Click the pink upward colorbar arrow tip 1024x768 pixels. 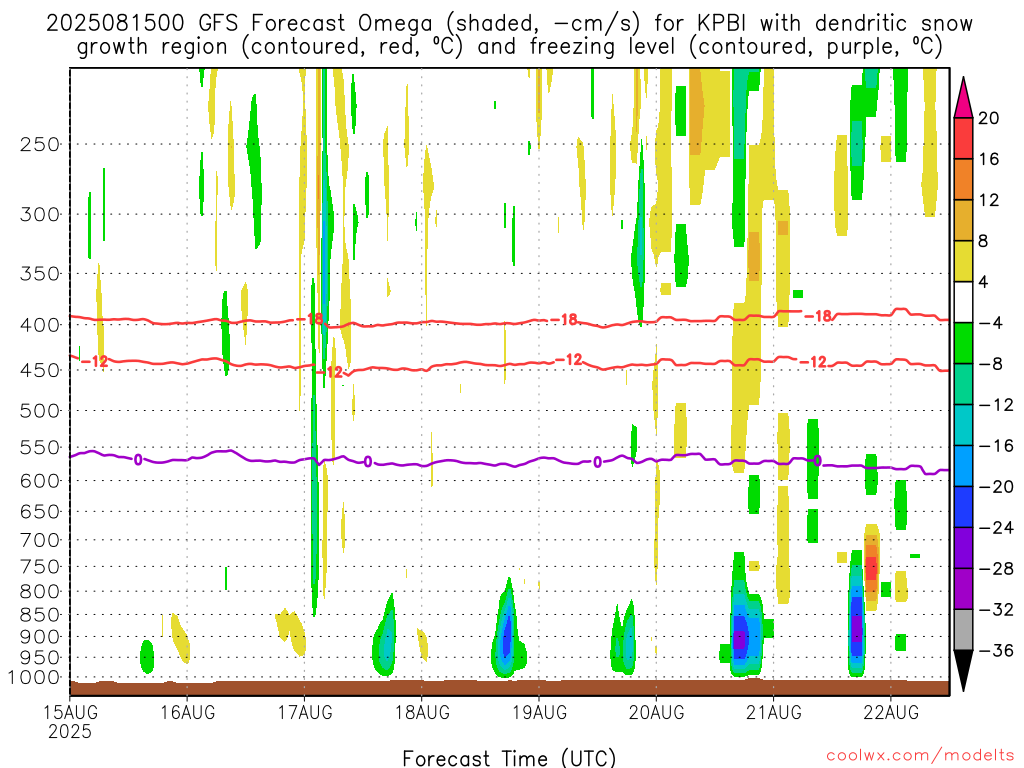point(963,98)
